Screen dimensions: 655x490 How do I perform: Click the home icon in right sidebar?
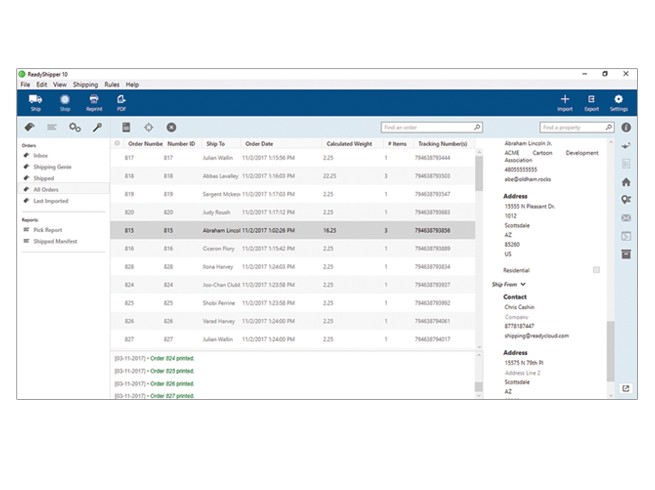626,182
